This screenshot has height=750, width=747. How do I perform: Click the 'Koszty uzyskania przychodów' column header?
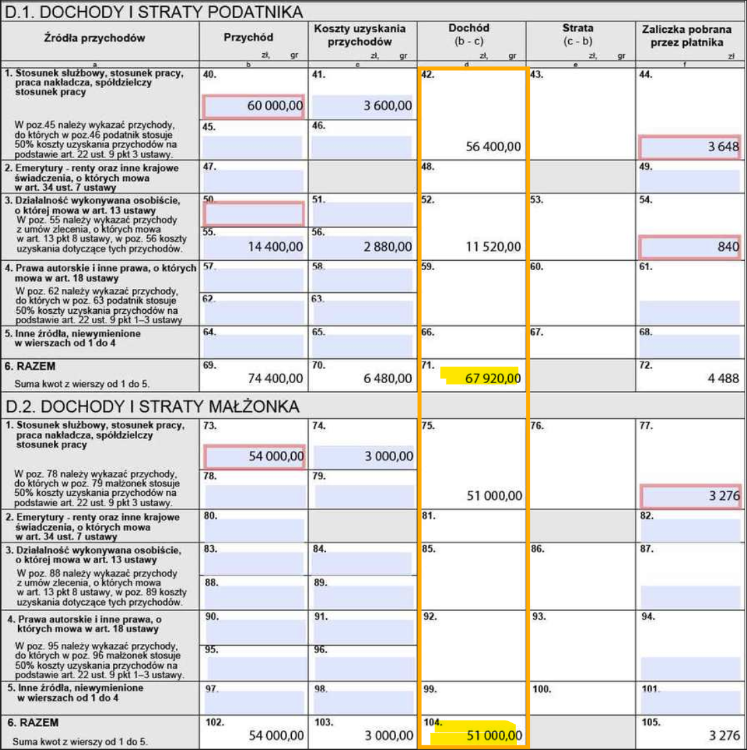coord(360,35)
